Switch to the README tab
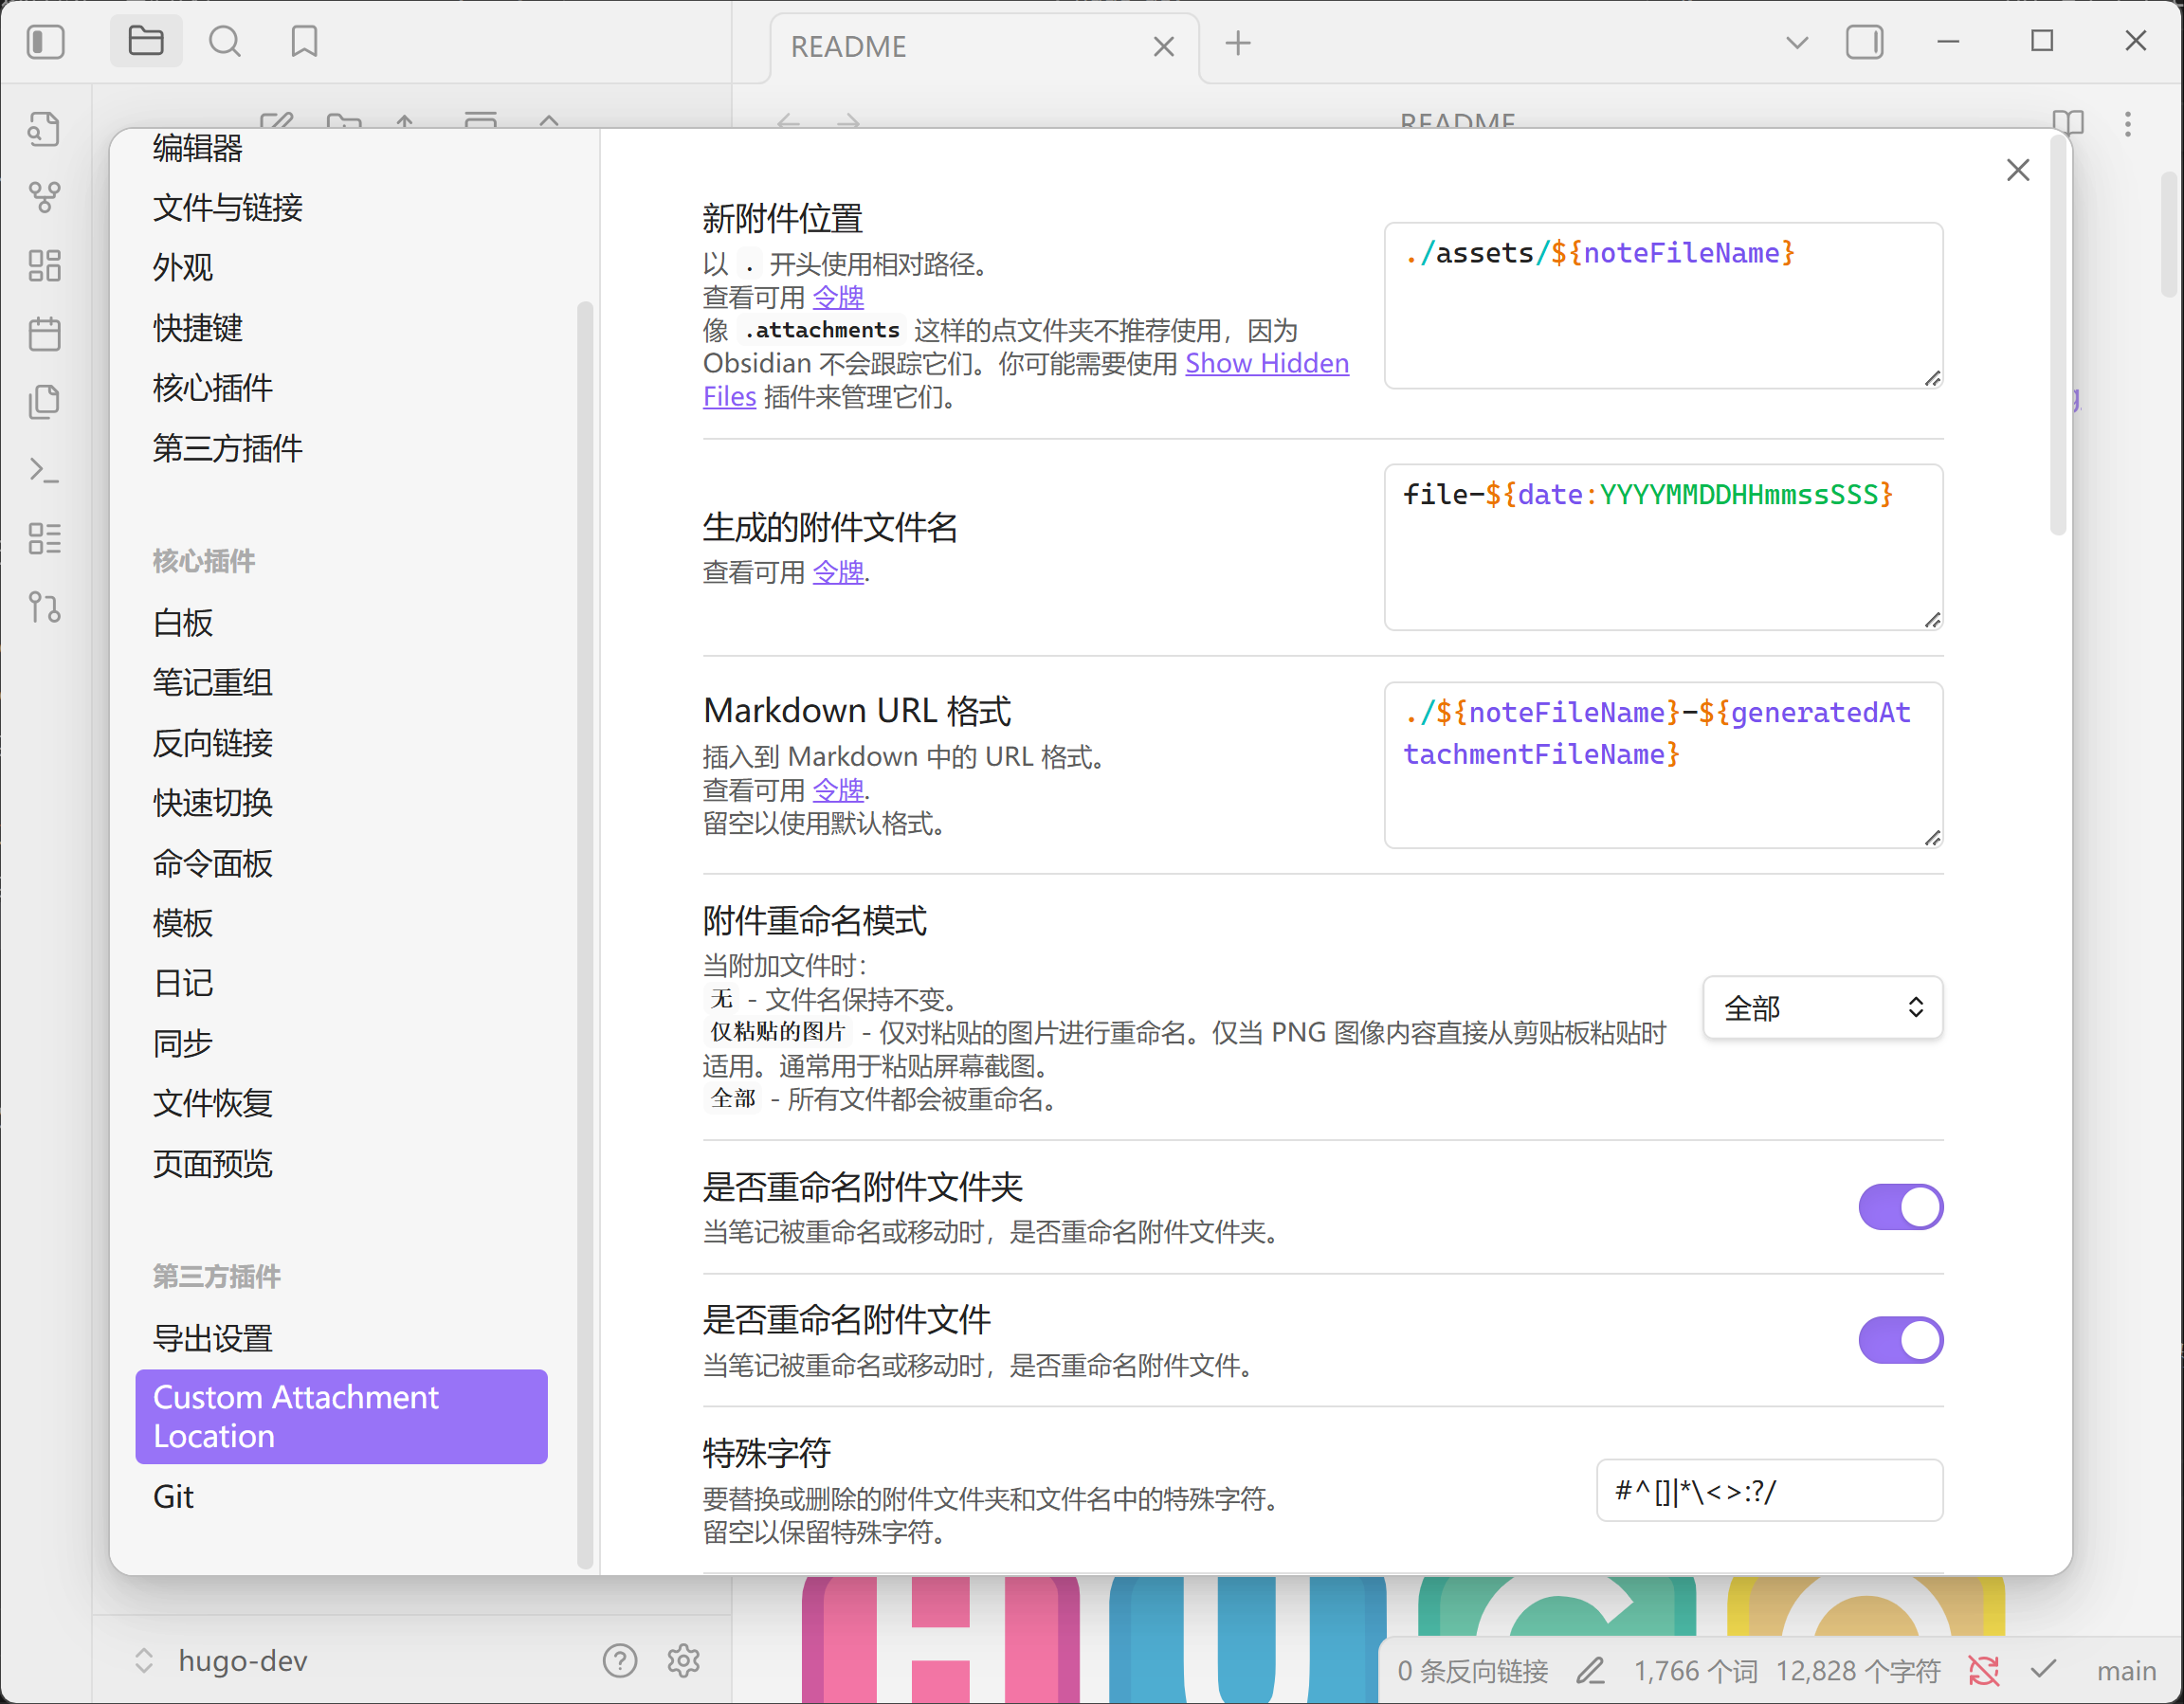 (x=848, y=46)
